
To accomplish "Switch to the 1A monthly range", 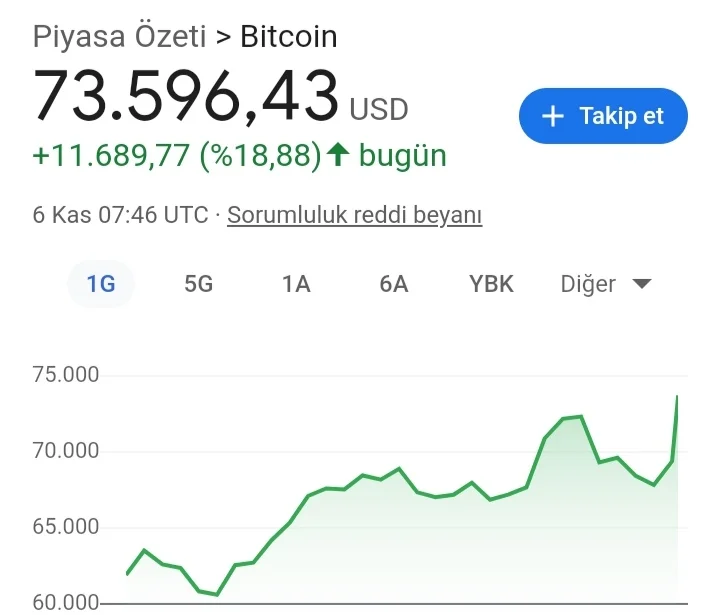I will 296,284.
